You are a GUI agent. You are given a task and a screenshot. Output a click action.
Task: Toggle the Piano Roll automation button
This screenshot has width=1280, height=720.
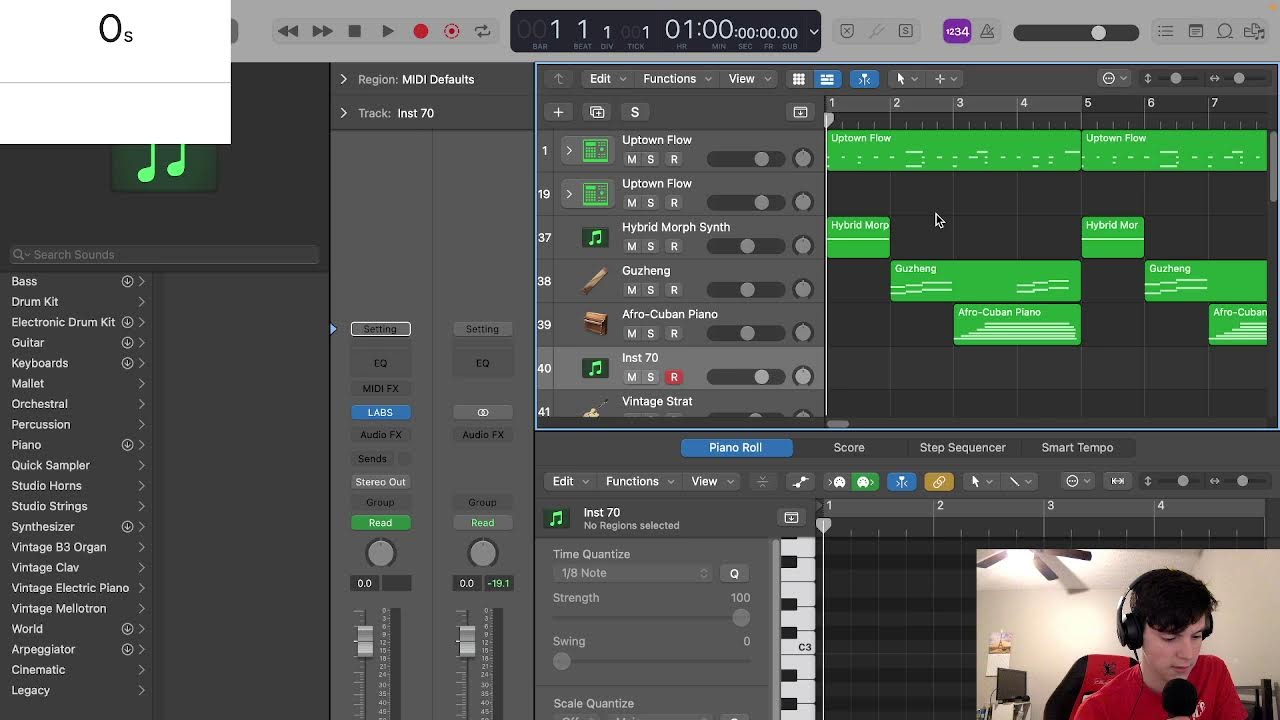coord(800,482)
